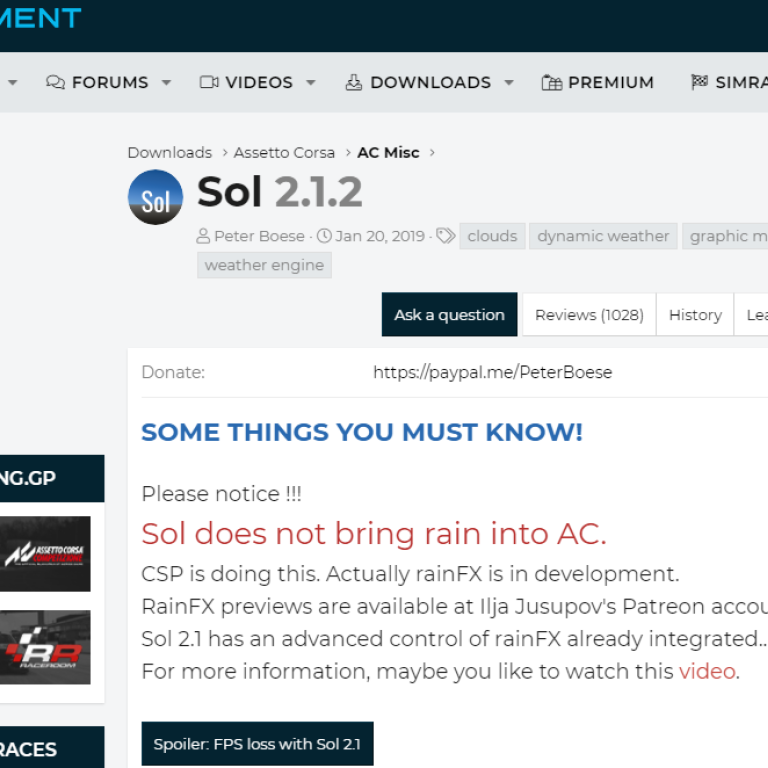The width and height of the screenshot is (768, 768).
Task: Click Ask a question button
Action: pos(449,314)
